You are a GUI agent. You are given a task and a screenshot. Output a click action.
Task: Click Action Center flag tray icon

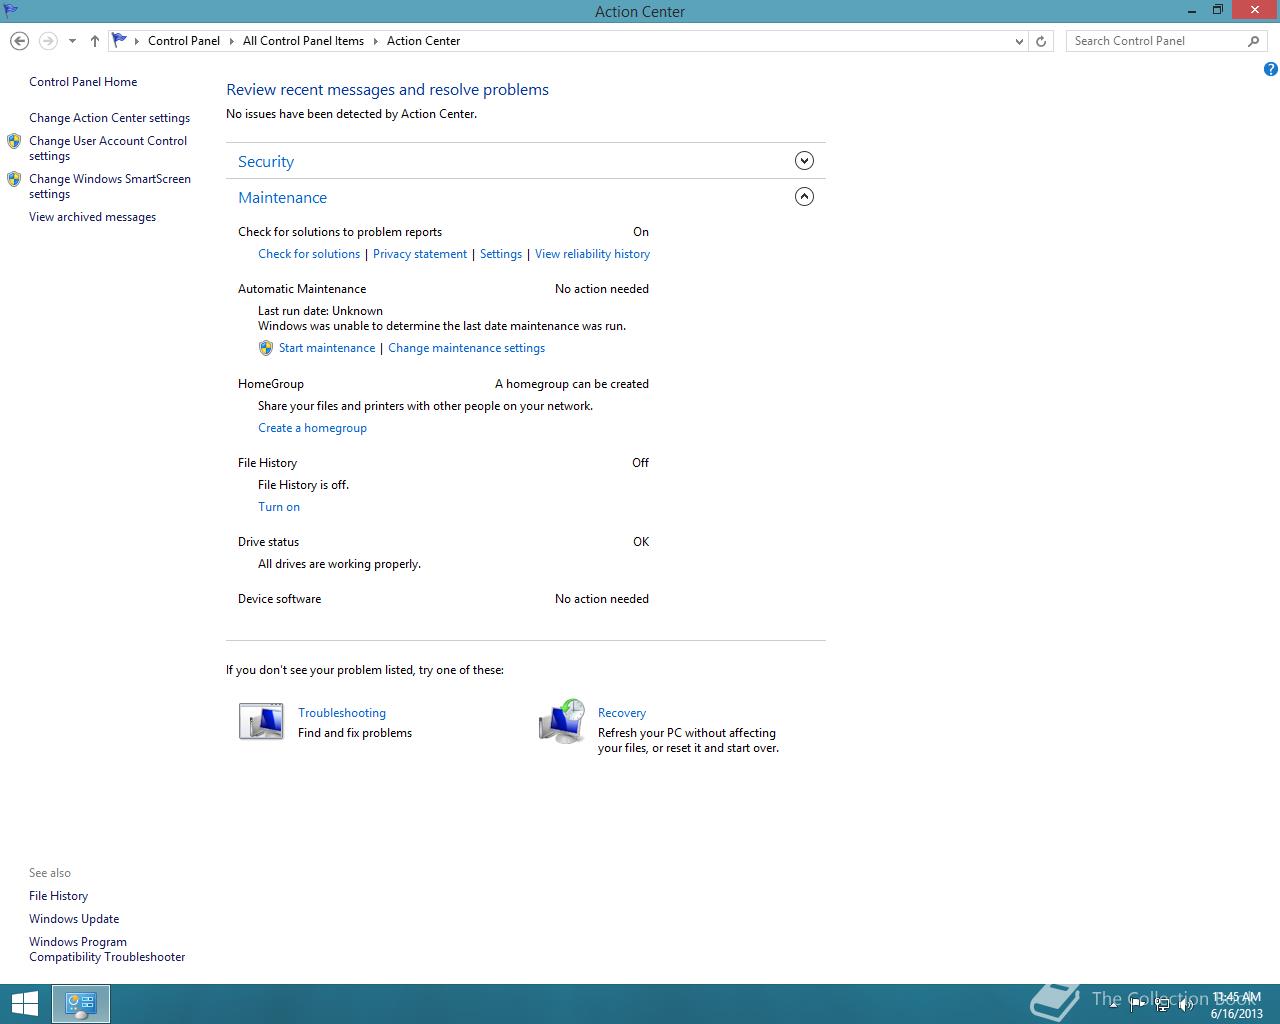(1137, 1005)
